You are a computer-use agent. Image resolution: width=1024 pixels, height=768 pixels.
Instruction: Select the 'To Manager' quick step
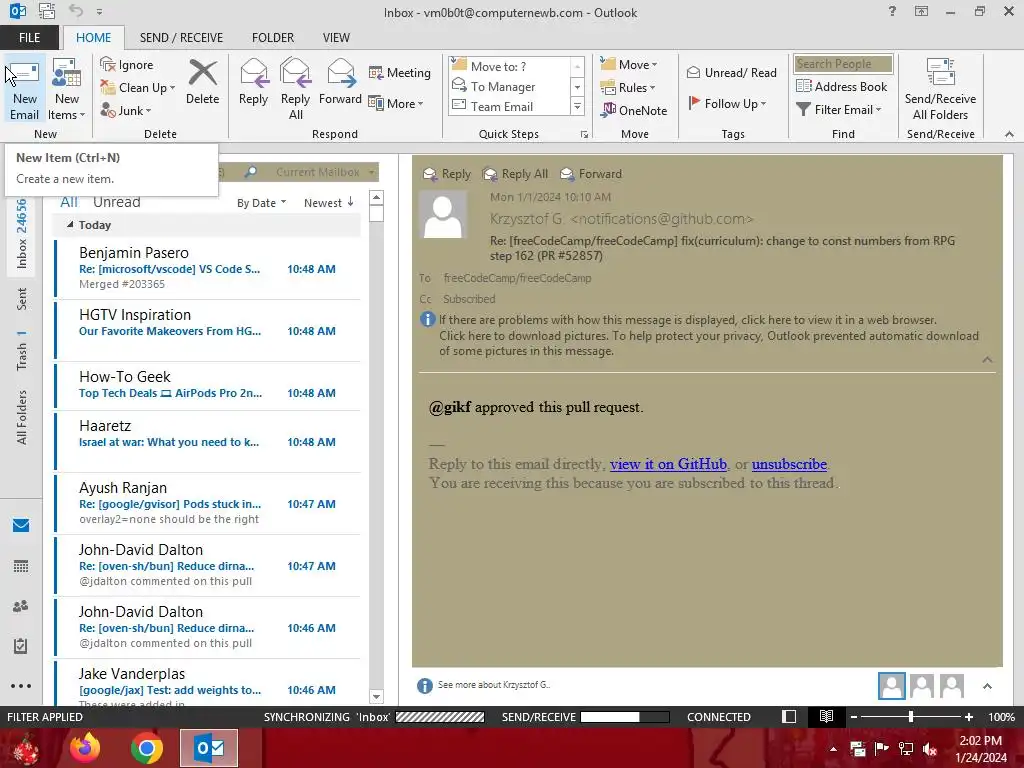(x=509, y=86)
